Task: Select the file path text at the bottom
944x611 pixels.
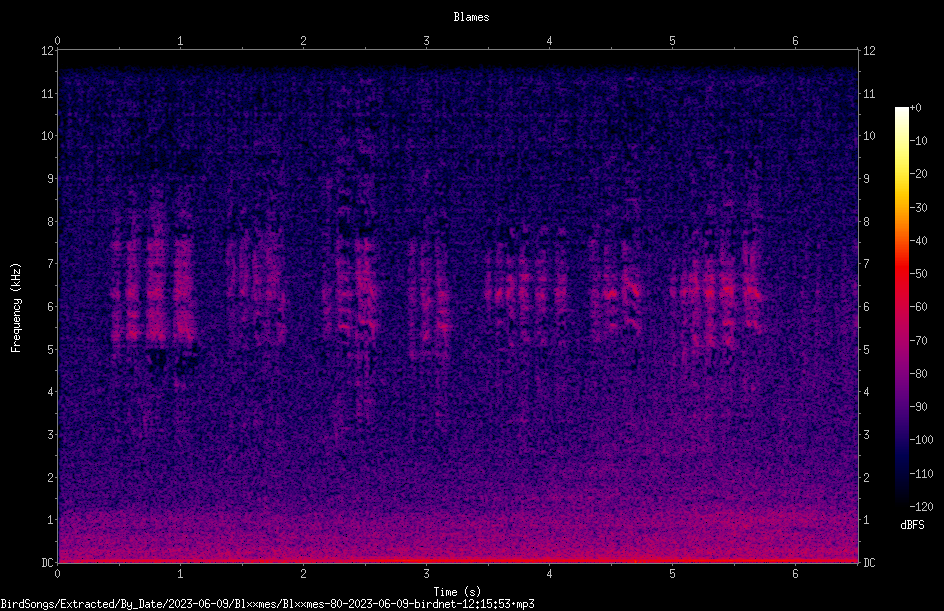Action: tap(267, 604)
